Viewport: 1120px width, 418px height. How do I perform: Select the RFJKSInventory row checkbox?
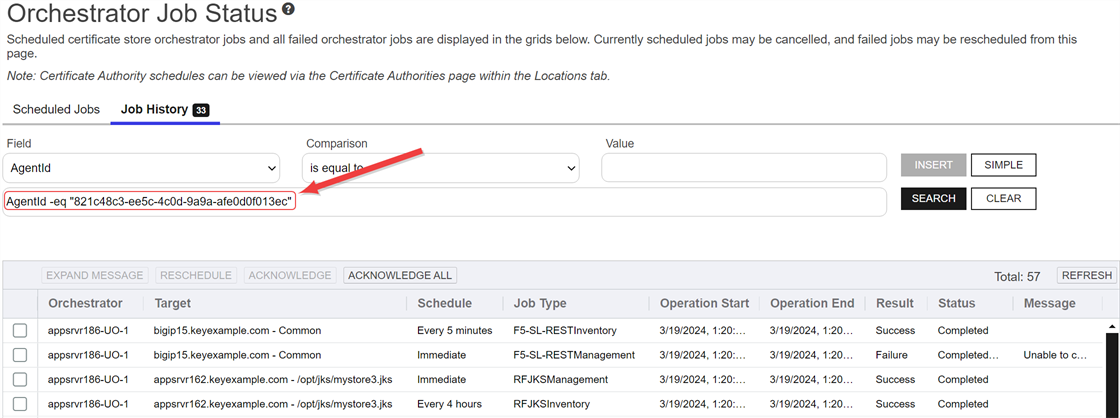pyautogui.click(x=20, y=404)
